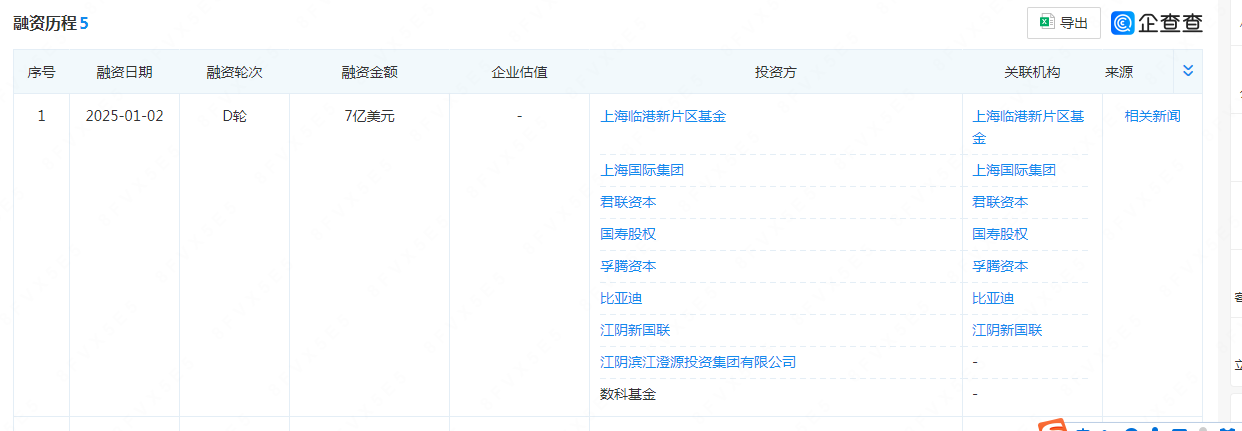Open 国寿股权 investor page
Viewport: 1242px width, 431px height.
tap(628, 234)
